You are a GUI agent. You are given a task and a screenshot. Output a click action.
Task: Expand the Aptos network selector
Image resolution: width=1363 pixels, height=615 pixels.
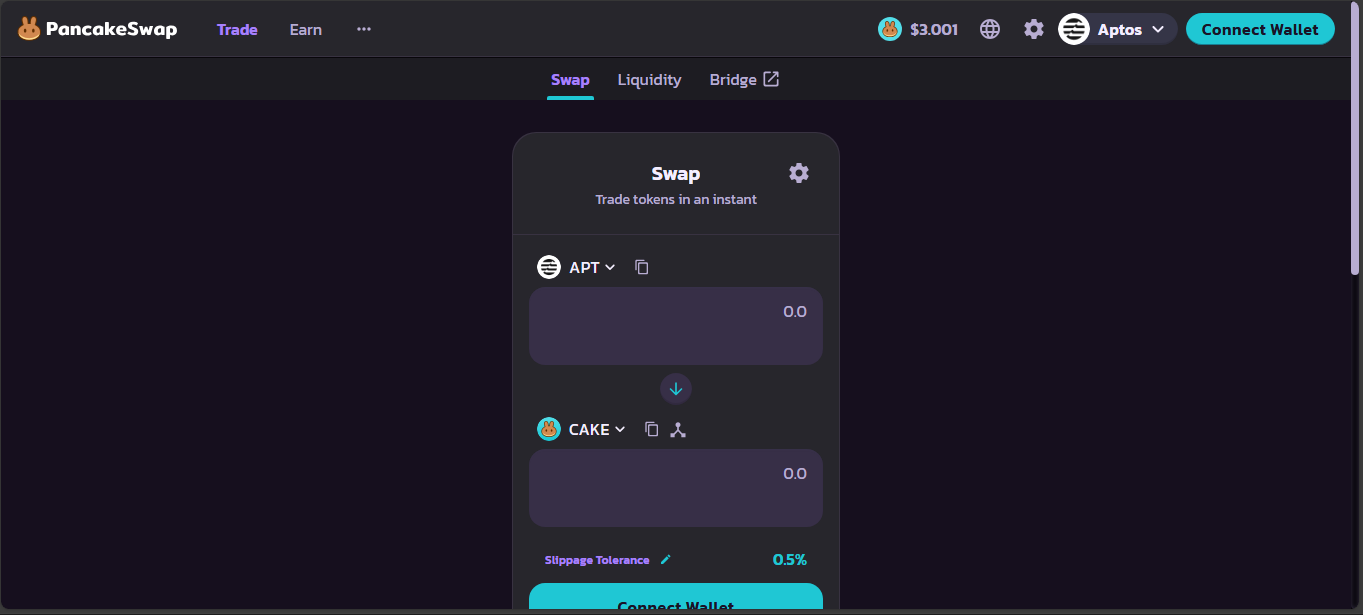1117,29
